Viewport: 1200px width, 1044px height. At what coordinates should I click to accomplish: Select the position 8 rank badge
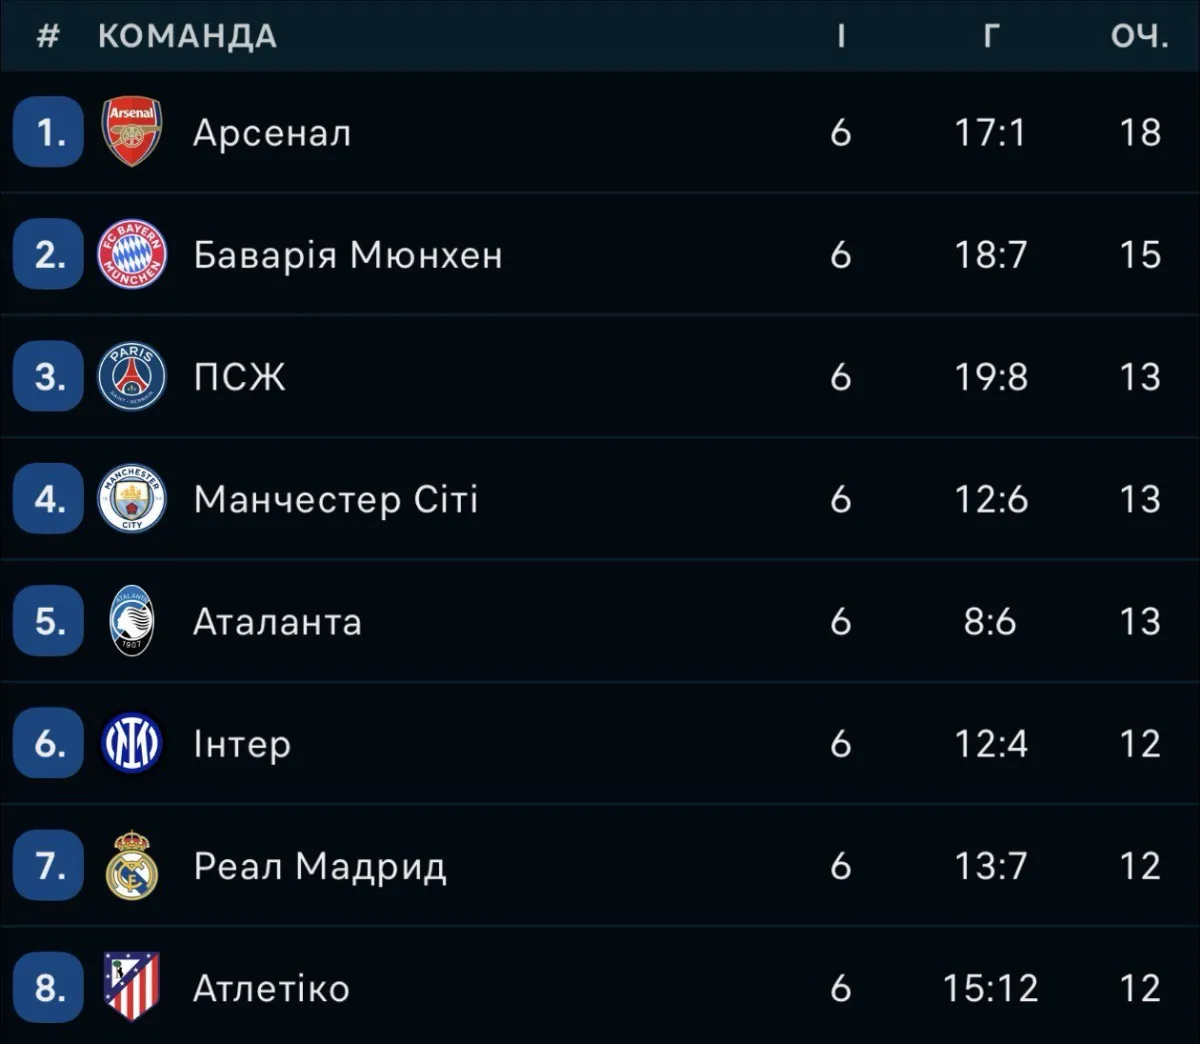click(48, 988)
